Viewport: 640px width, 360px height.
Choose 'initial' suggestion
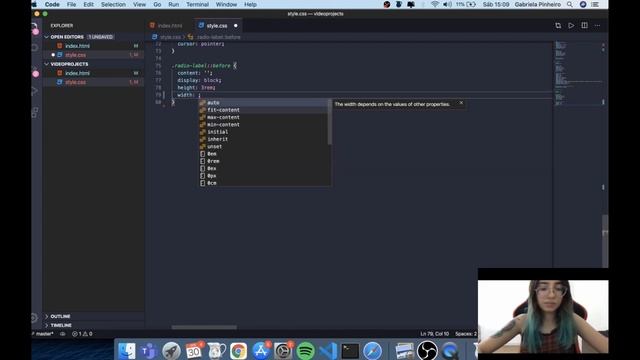tap(263, 132)
